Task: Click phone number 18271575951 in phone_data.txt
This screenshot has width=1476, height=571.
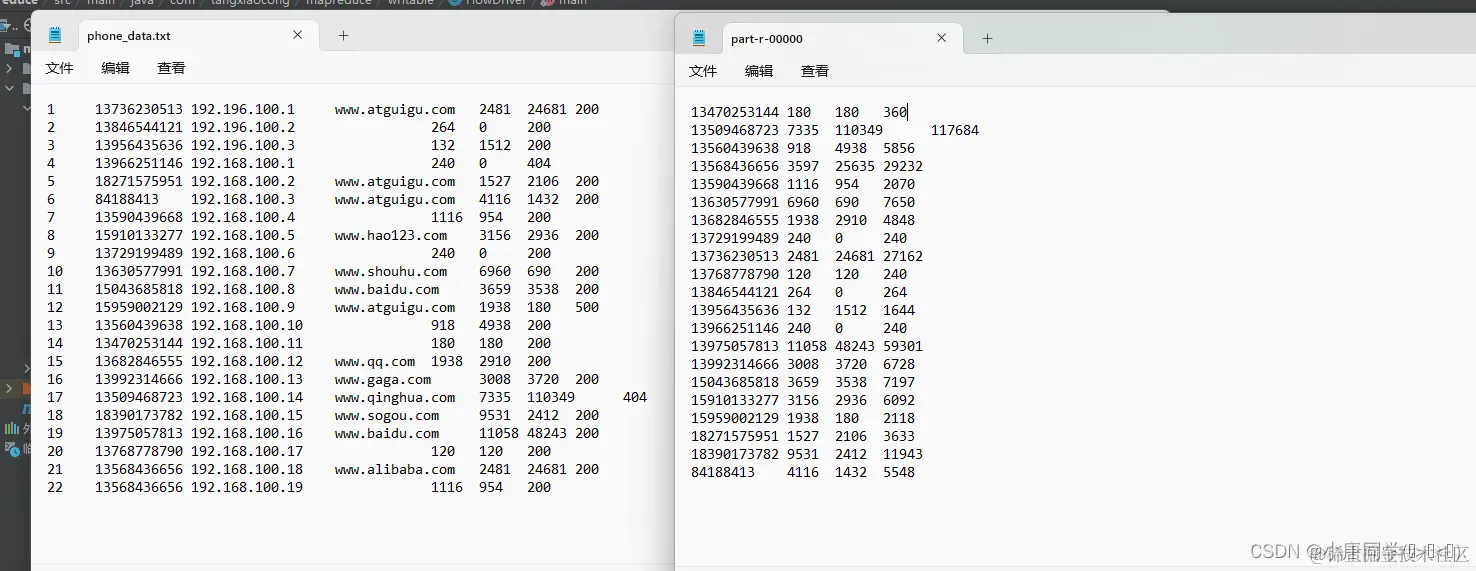Action: pyautogui.click(x=139, y=181)
